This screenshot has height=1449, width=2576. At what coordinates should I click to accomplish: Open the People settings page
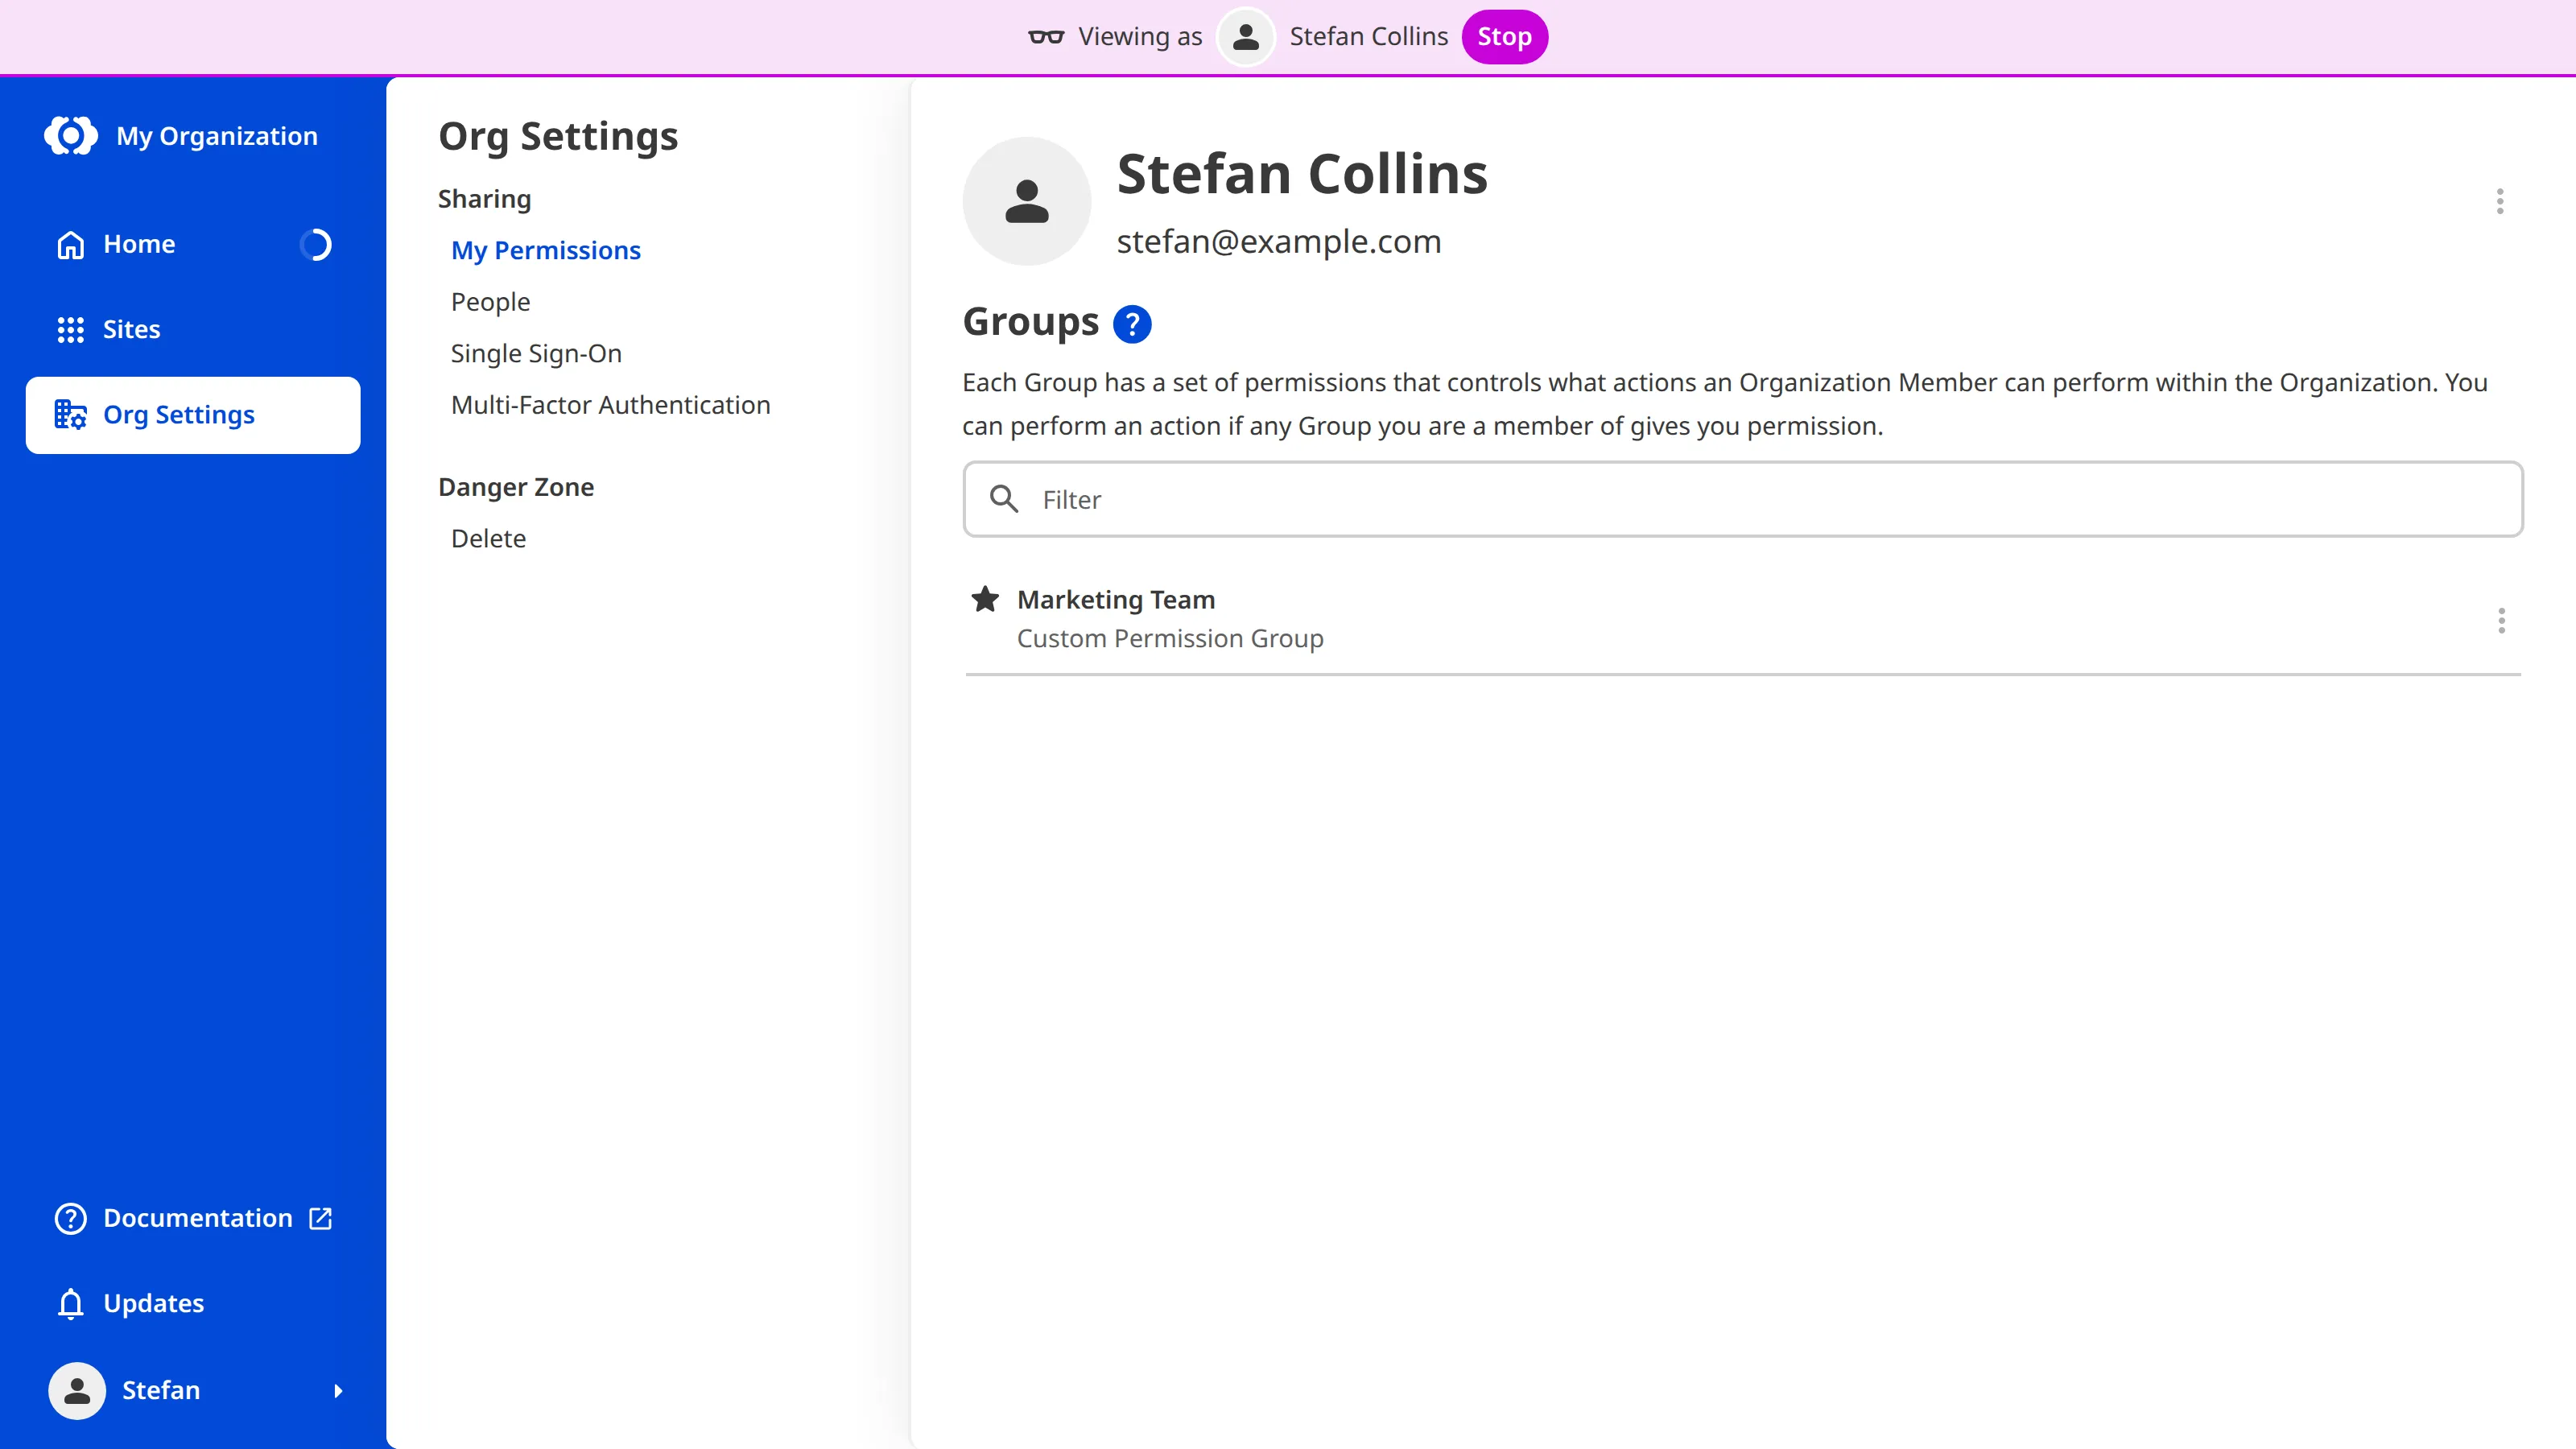click(490, 302)
